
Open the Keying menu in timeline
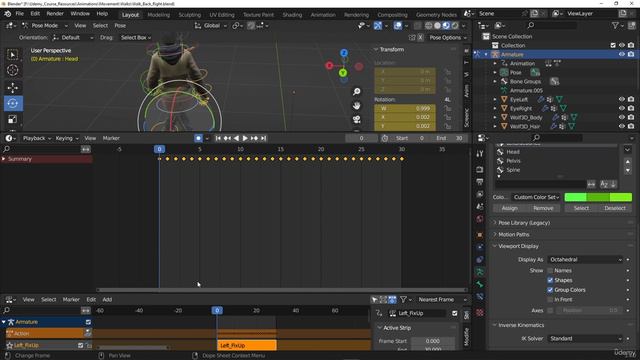[x=66, y=138]
